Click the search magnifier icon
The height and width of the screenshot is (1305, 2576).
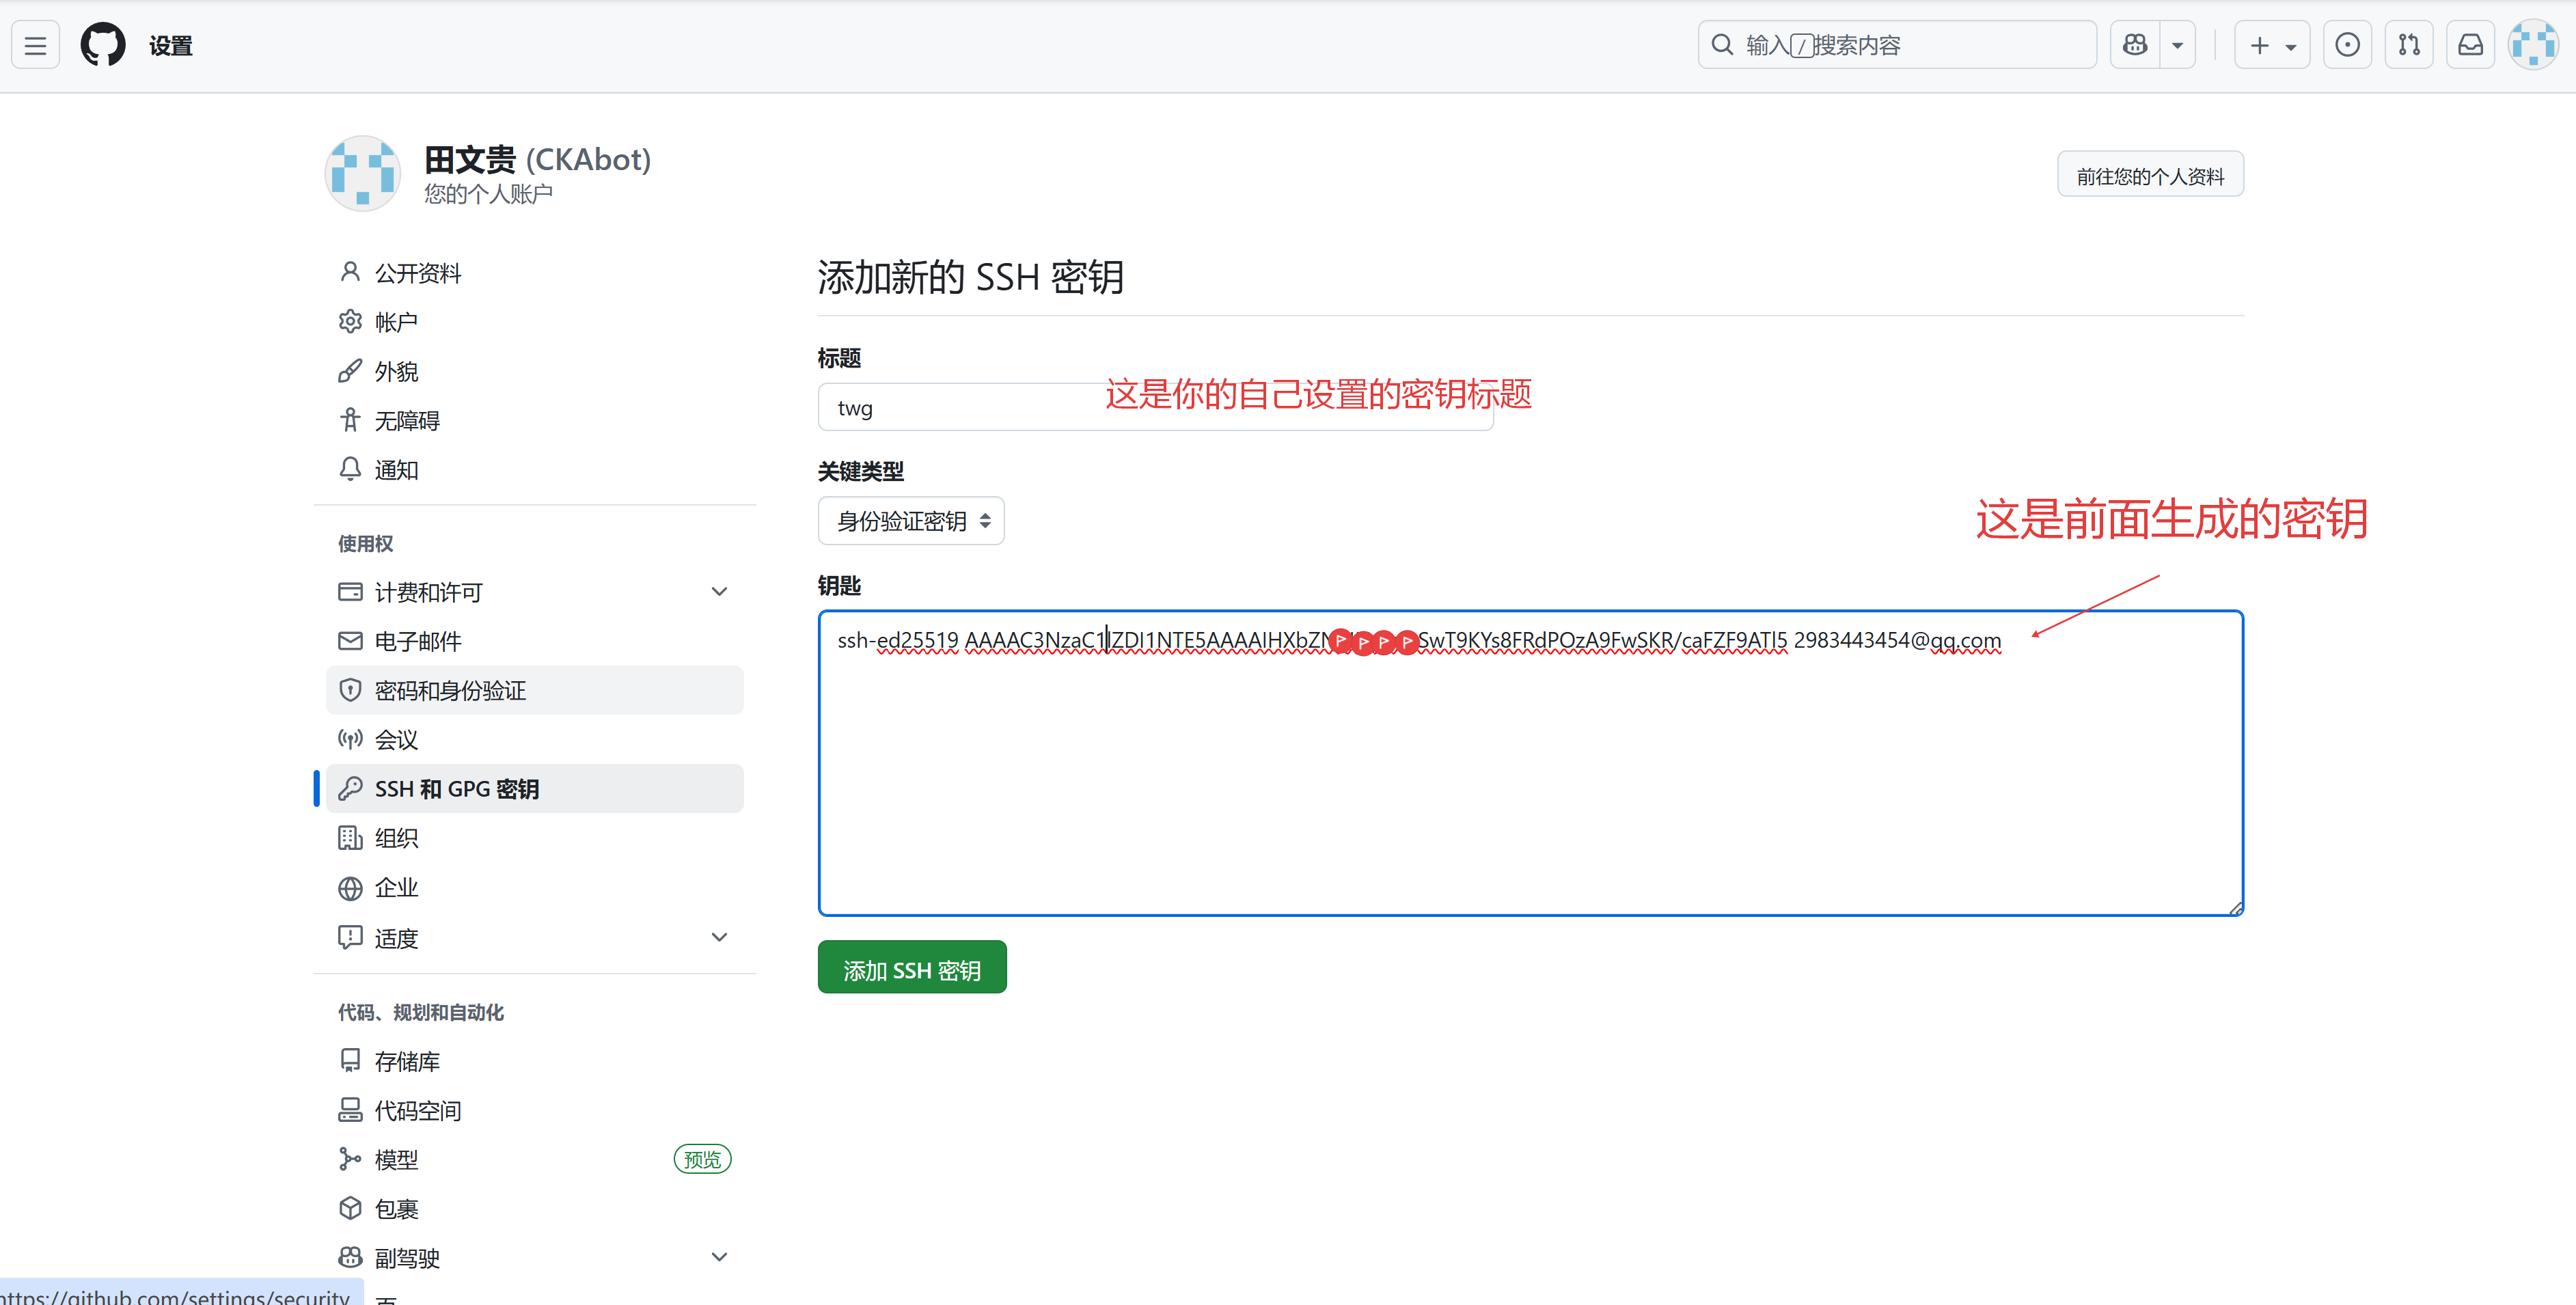pyautogui.click(x=1722, y=45)
